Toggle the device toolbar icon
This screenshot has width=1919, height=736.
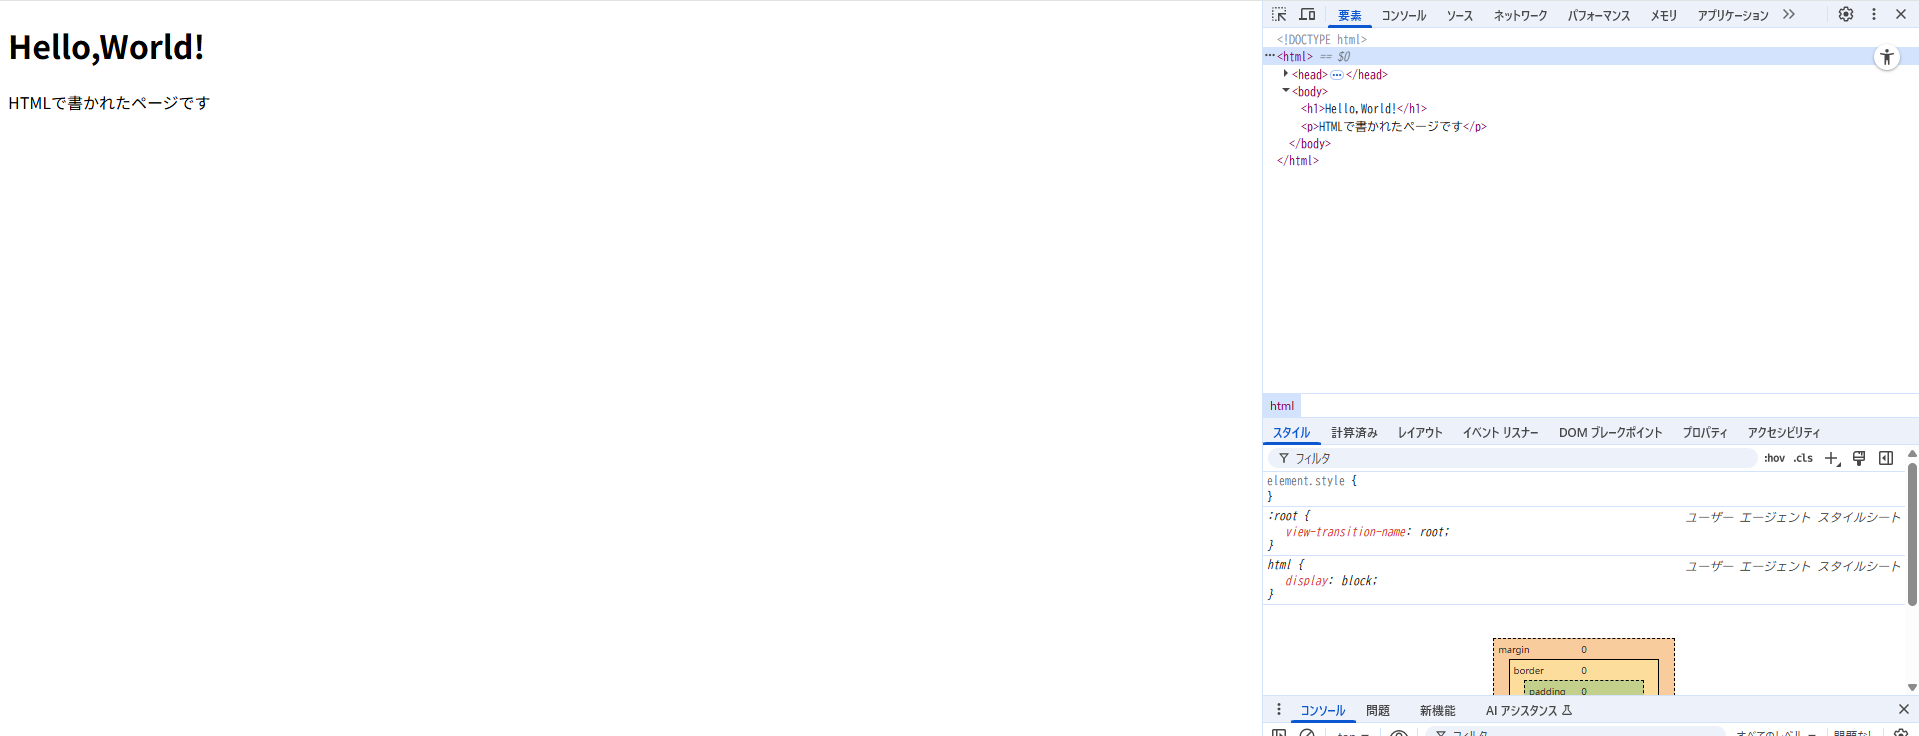[x=1307, y=14]
